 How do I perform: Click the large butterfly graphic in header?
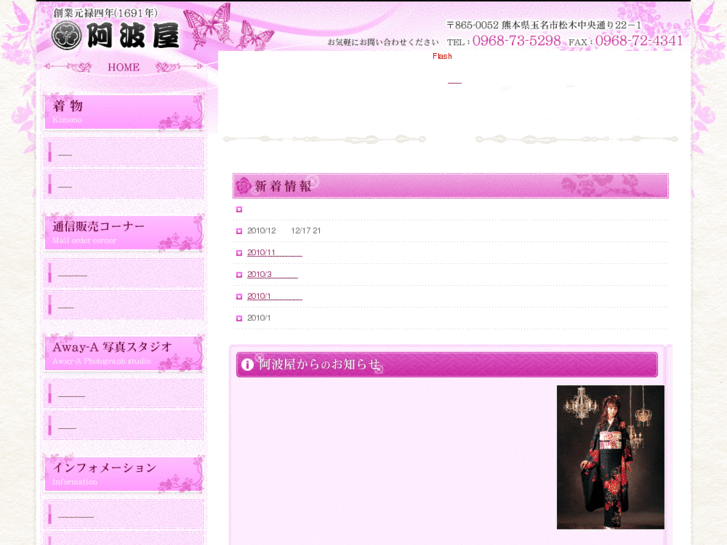tap(207, 24)
